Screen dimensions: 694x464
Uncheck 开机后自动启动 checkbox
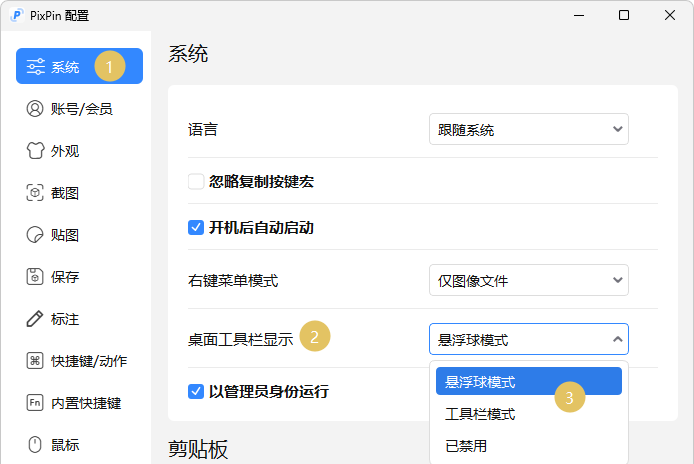196,228
